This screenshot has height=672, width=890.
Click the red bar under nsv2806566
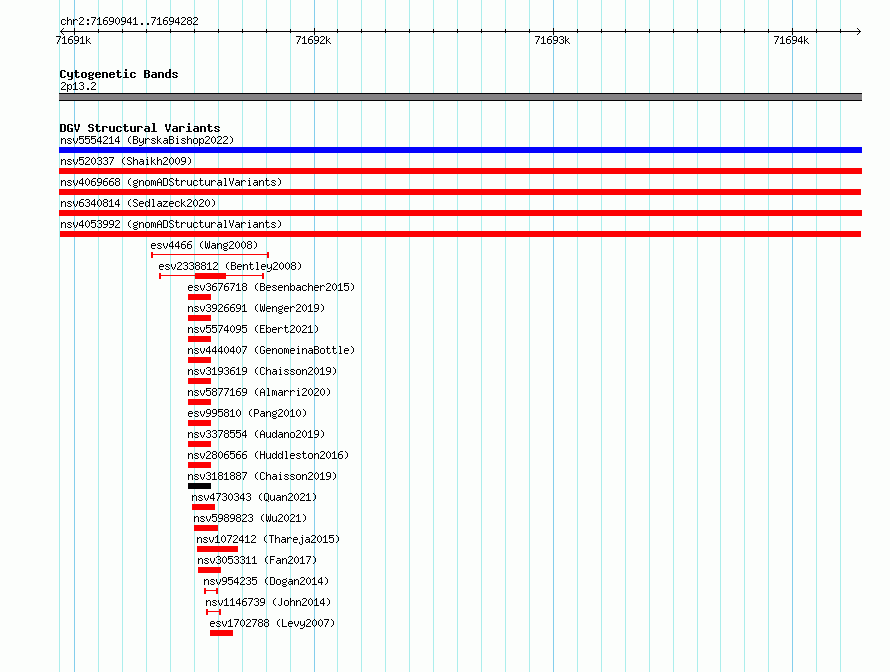[x=199, y=465]
